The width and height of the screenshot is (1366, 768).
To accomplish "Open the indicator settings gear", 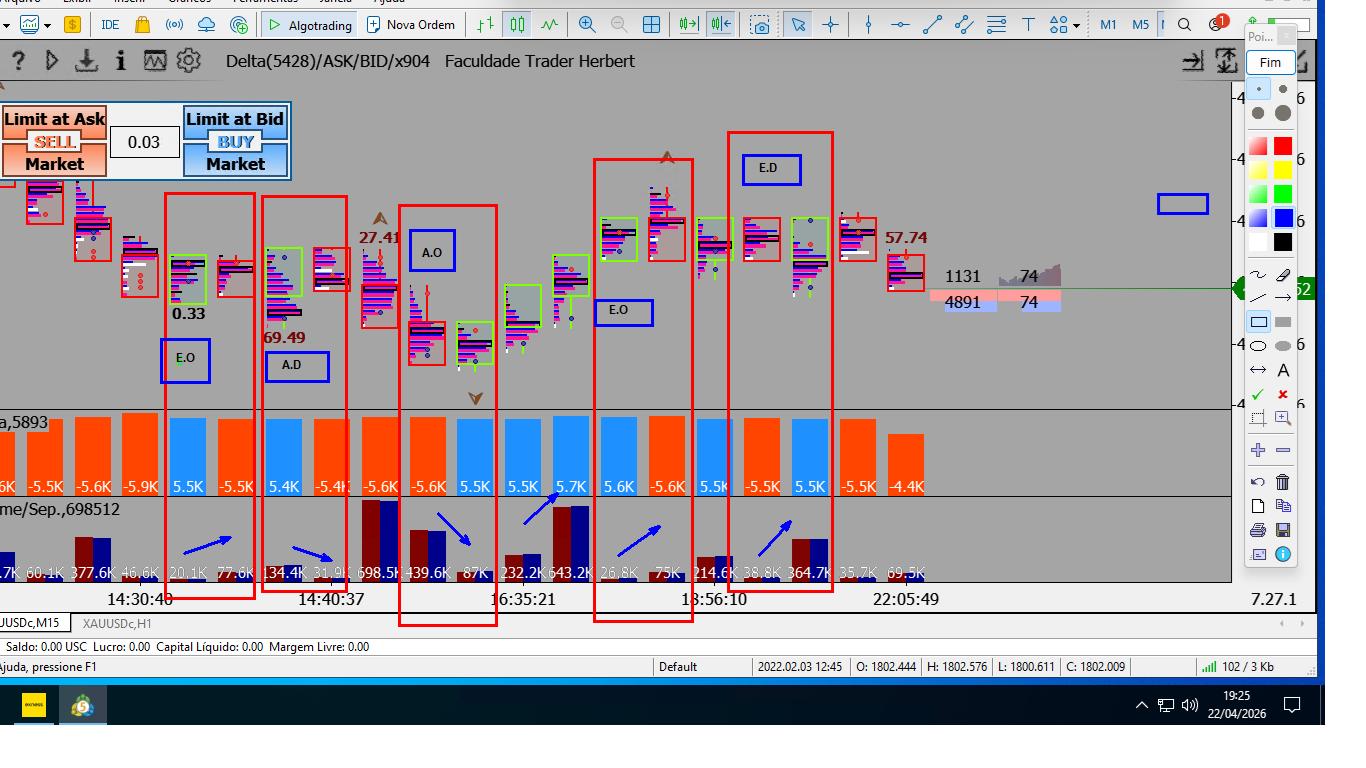I will pyautogui.click(x=188, y=61).
